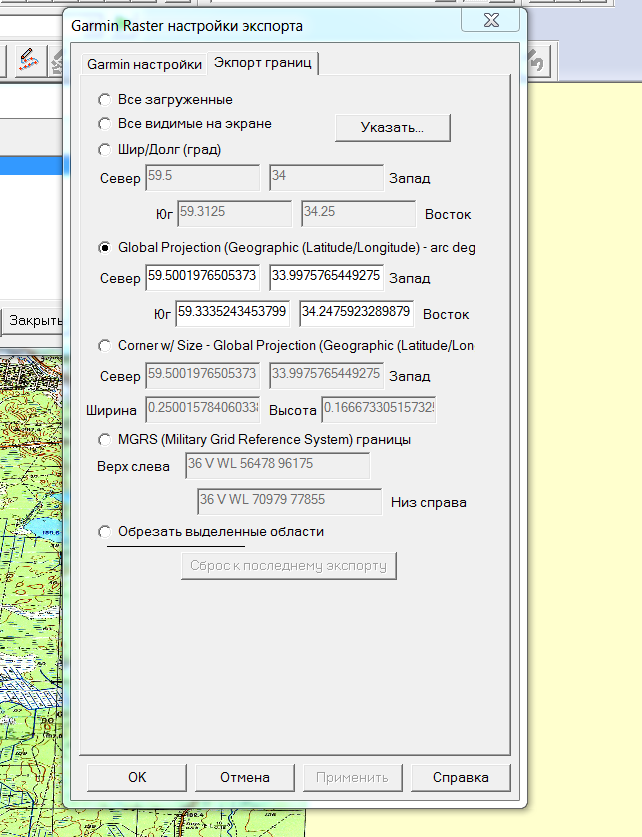Click the editable 'Юг' field showing 59.3335243453799

233,312
